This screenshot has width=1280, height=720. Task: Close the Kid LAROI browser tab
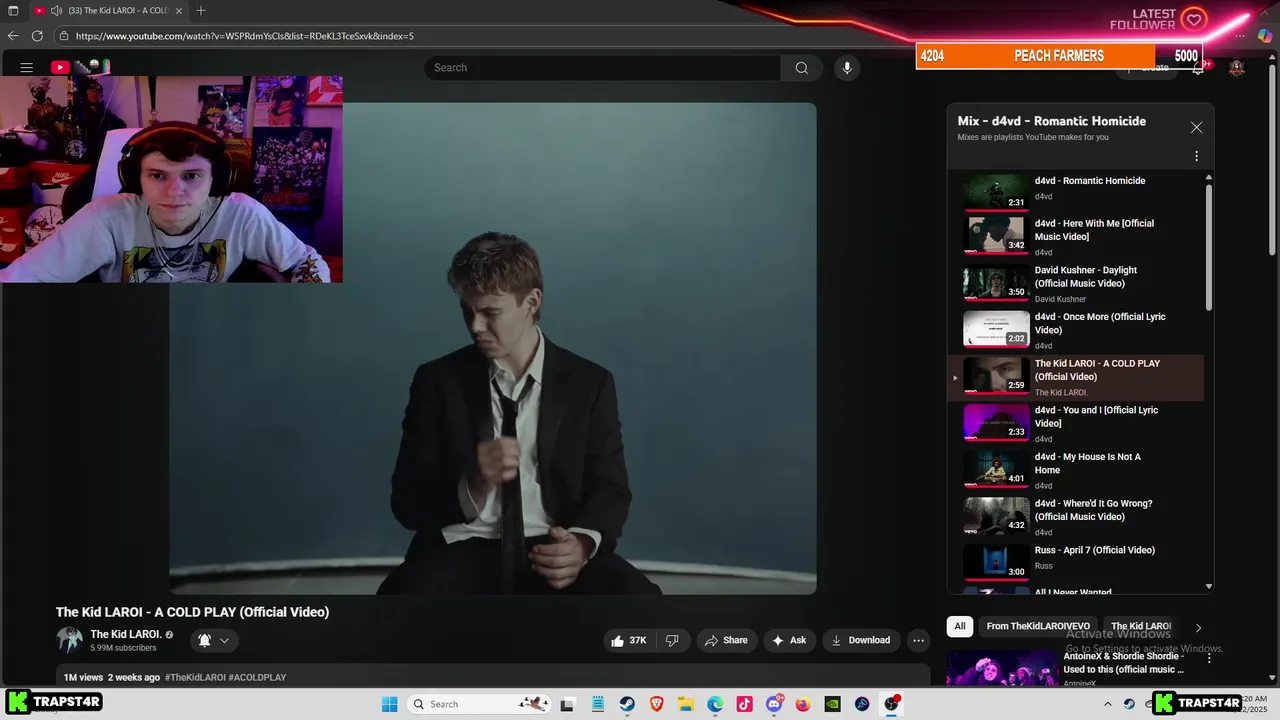pos(178,11)
